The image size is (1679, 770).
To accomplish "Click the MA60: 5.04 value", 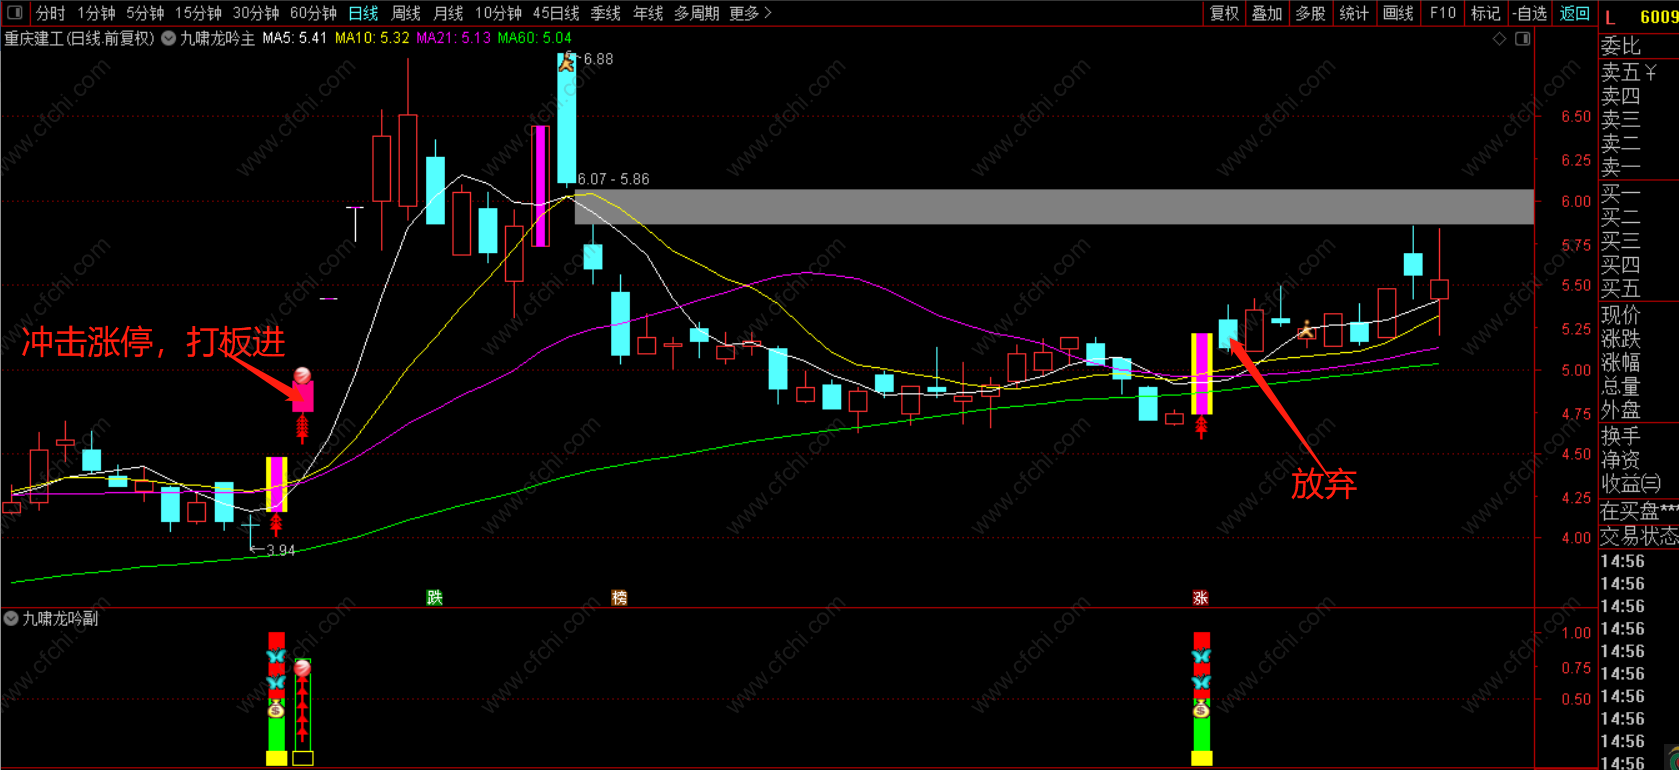I will click(x=535, y=38).
